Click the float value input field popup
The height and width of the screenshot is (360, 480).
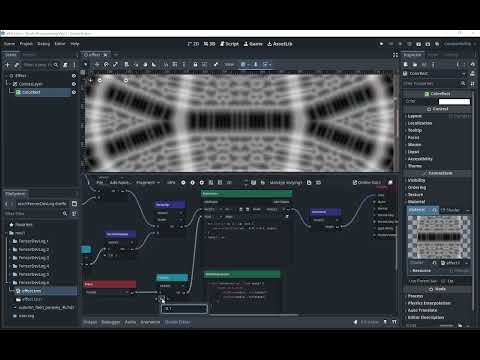point(184,309)
